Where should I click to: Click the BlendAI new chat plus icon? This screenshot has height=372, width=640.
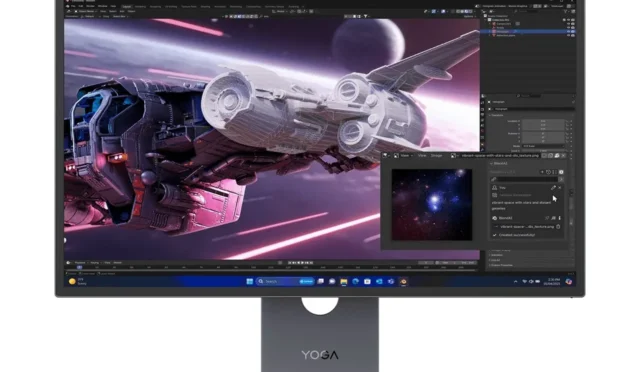tap(542, 172)
